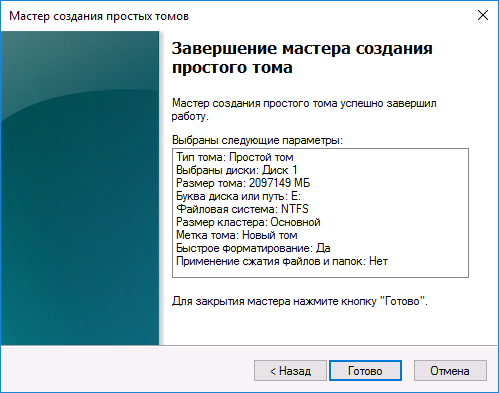Viewport: 499px width, 393px height.
Task: Click empty area below parameters list text
Action: click(x=320, y=272)
